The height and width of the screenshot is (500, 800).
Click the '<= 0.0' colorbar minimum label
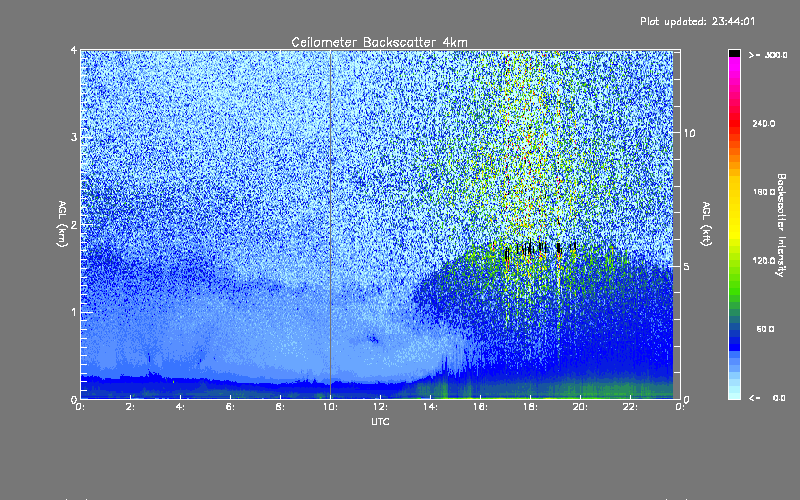click(768, 398)
